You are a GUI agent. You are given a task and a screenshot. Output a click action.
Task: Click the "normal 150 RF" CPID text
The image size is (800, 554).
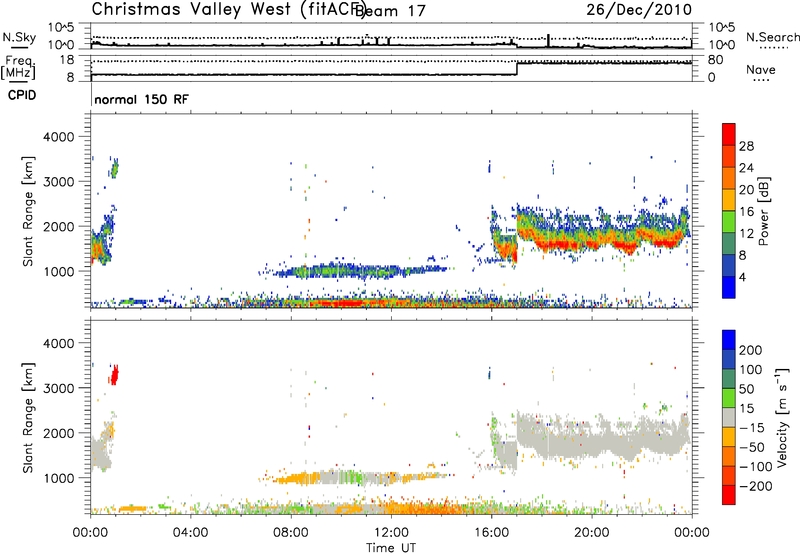click(x=141, y=99)
